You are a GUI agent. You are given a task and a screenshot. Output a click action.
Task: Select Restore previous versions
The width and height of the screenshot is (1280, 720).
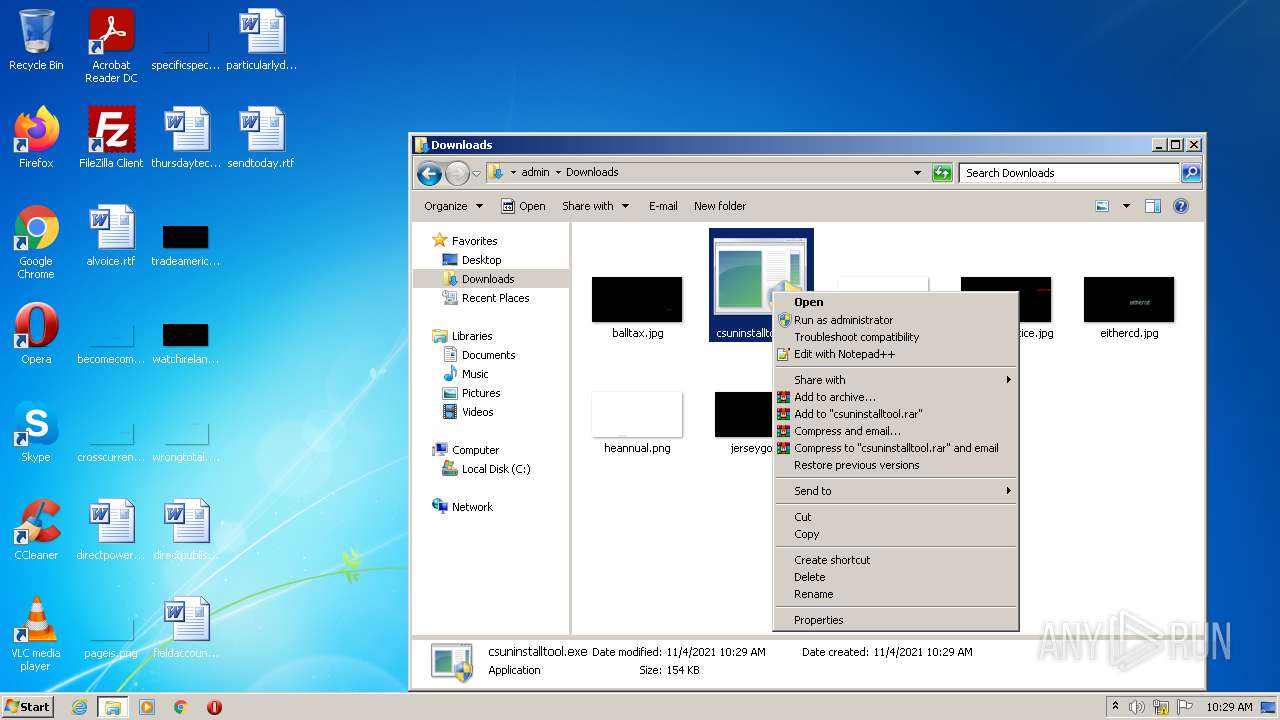tap(896, 465)
